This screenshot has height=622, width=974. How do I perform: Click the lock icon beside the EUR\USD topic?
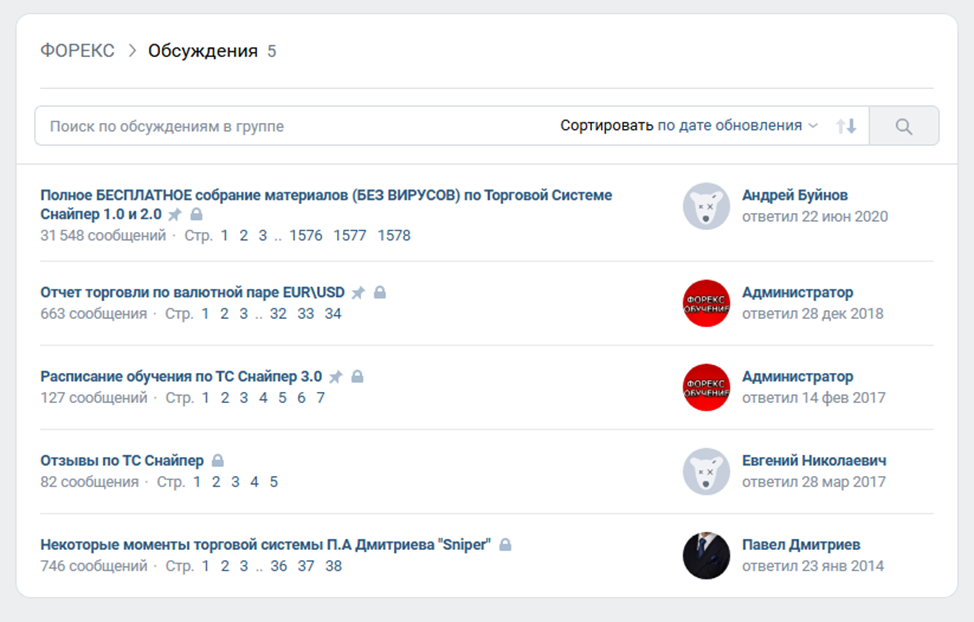pos(380,292)
